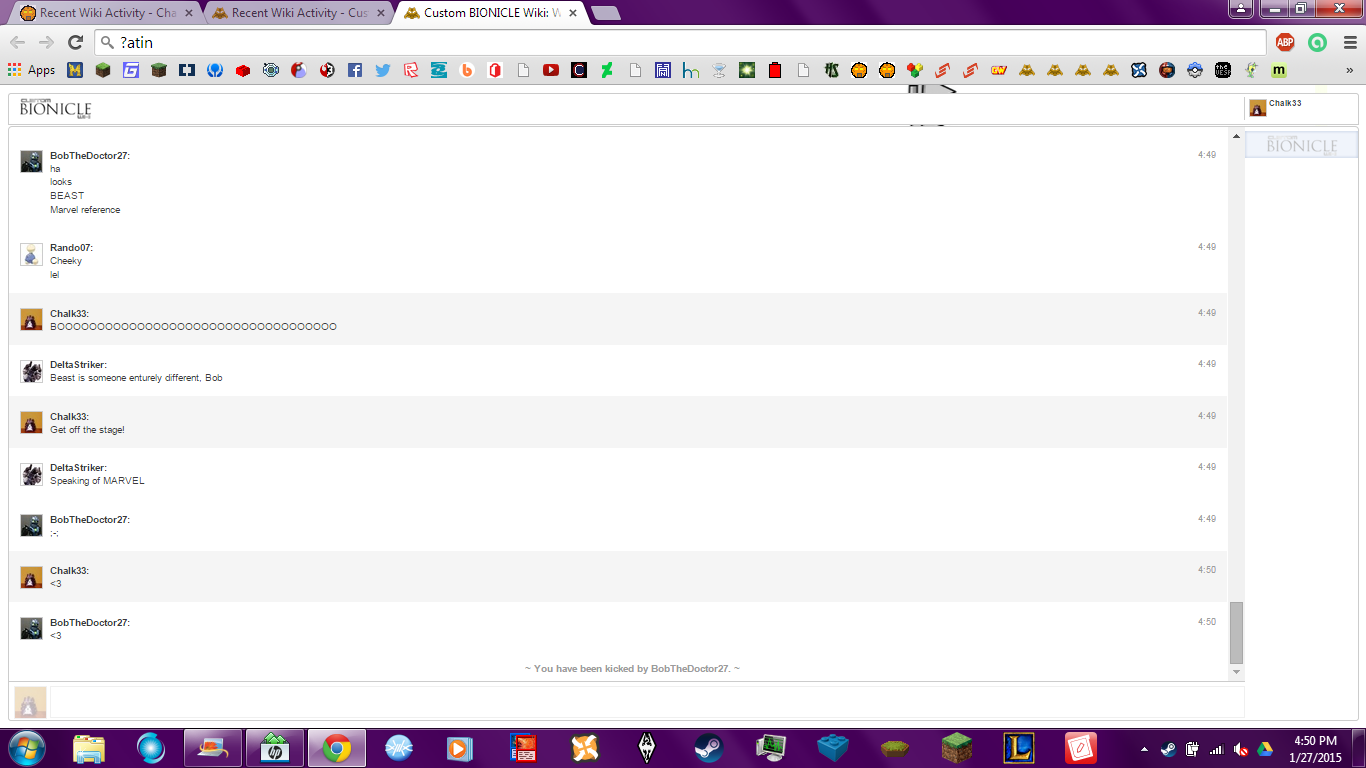Viewport: 1366px width, 768px height.
Task: Click the chat scrollbar up arrow
Action: point(1236,136)
